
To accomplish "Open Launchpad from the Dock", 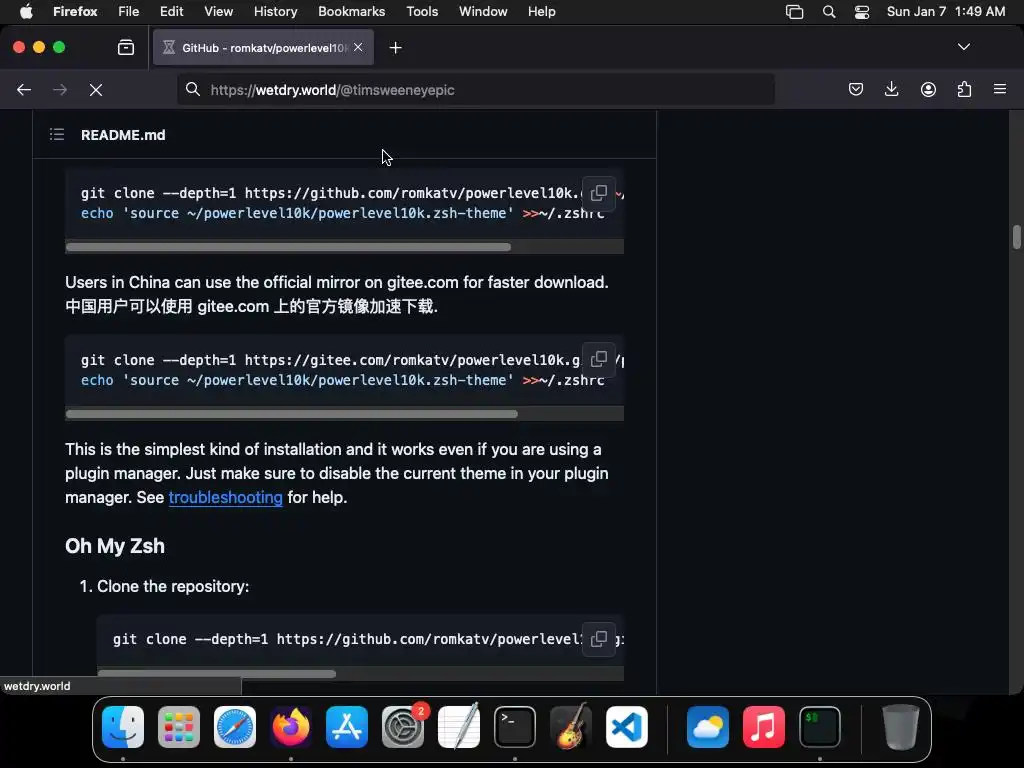I will pyautogui.click(x=179, y=727).
